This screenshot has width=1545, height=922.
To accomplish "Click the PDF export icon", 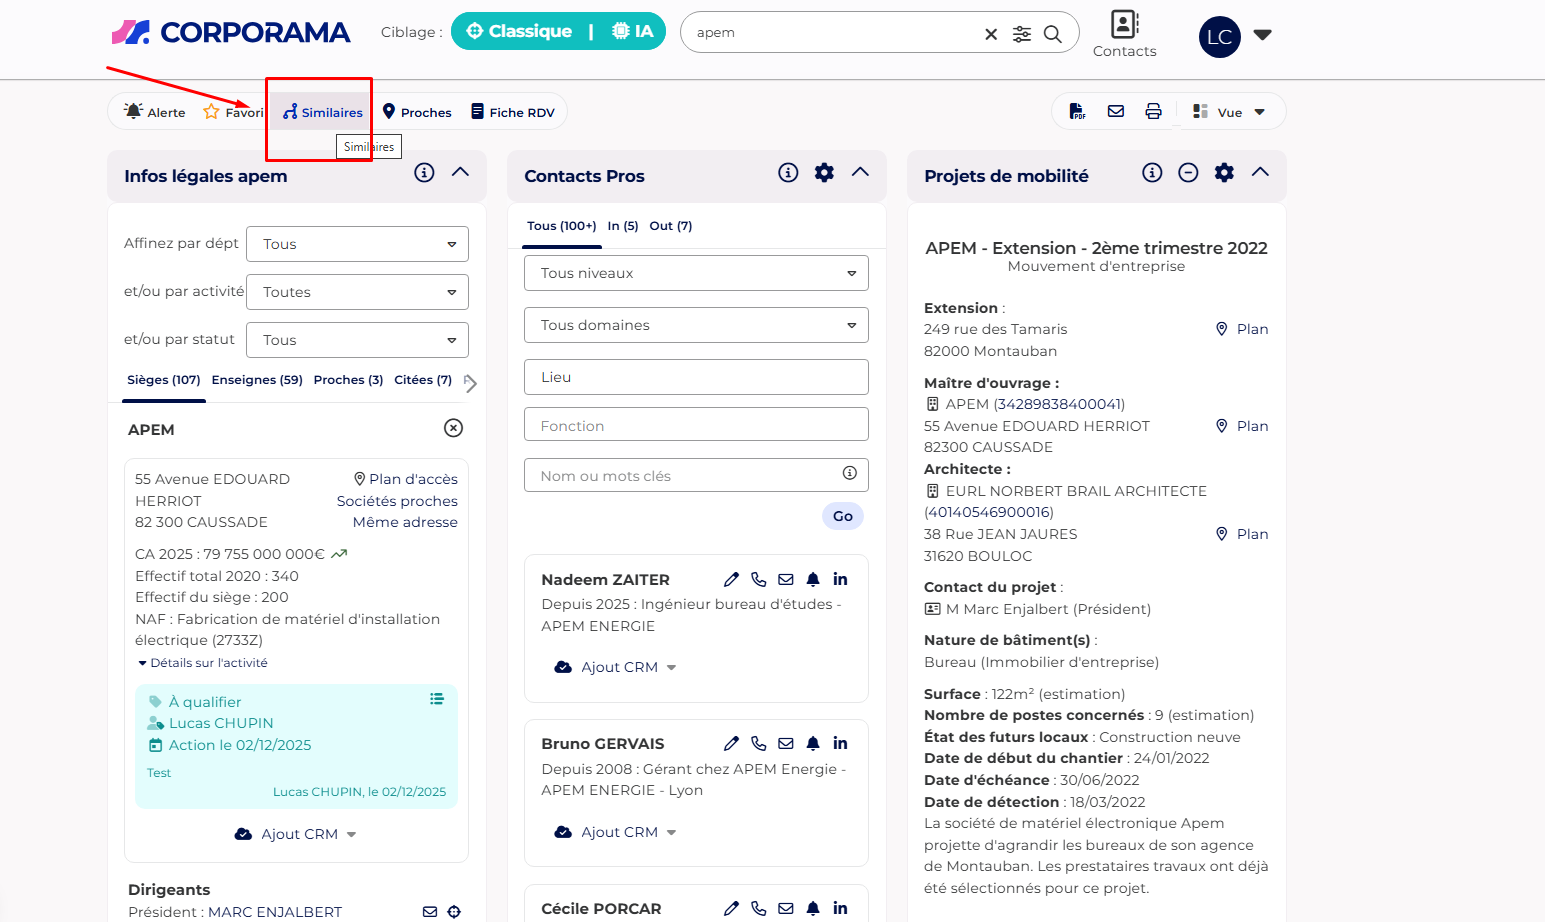I will [x=1077, y=112].
